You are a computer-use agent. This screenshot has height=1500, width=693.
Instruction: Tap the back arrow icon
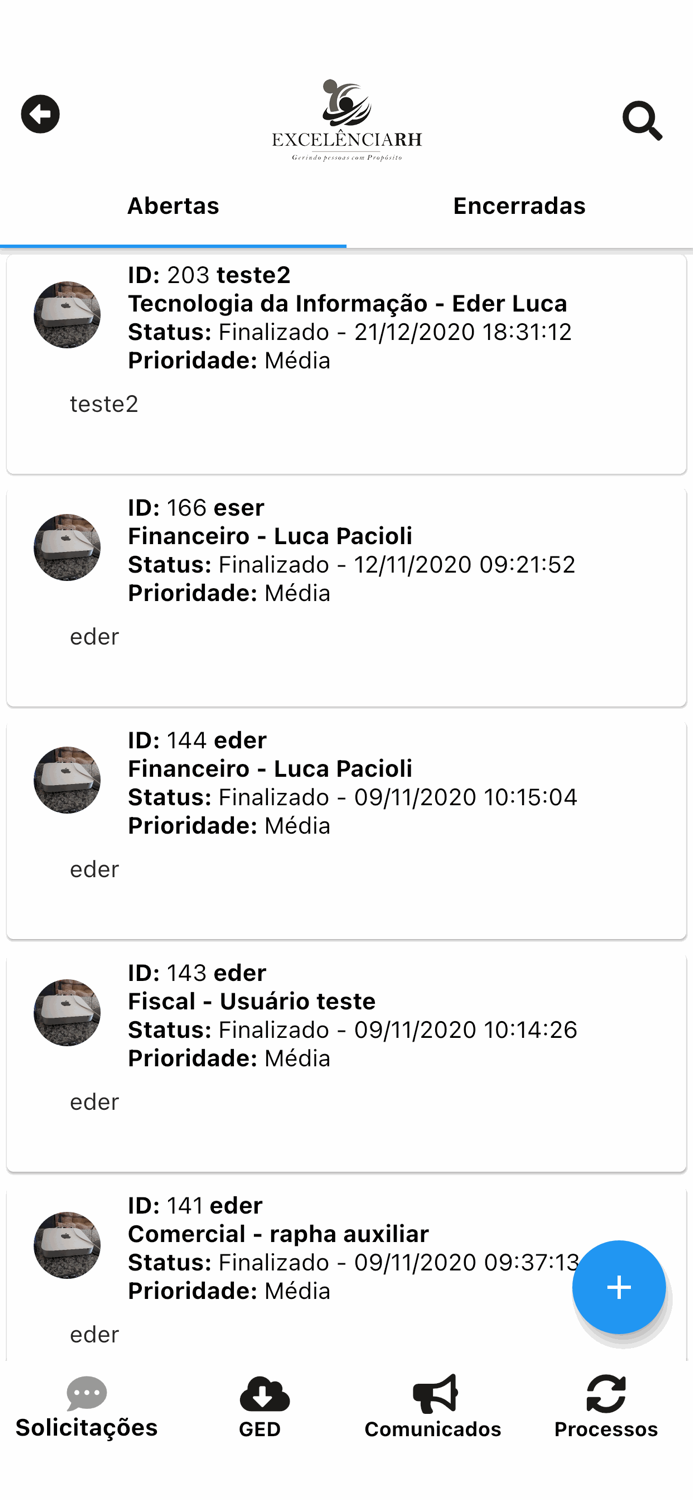(x=40, y=113)
